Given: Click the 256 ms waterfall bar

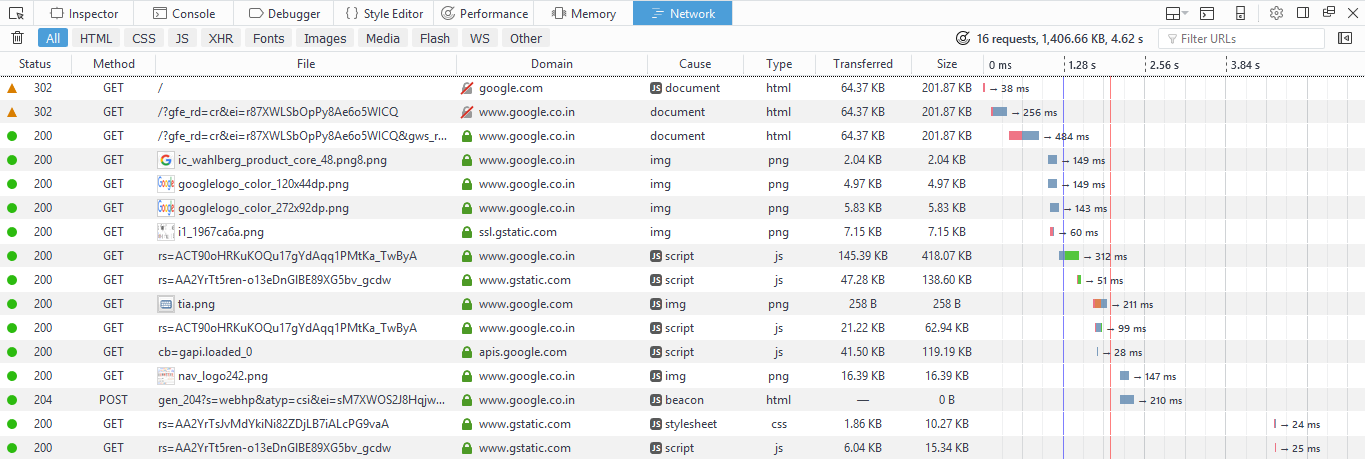Looking at the screenshot, I should pos(999,112).
